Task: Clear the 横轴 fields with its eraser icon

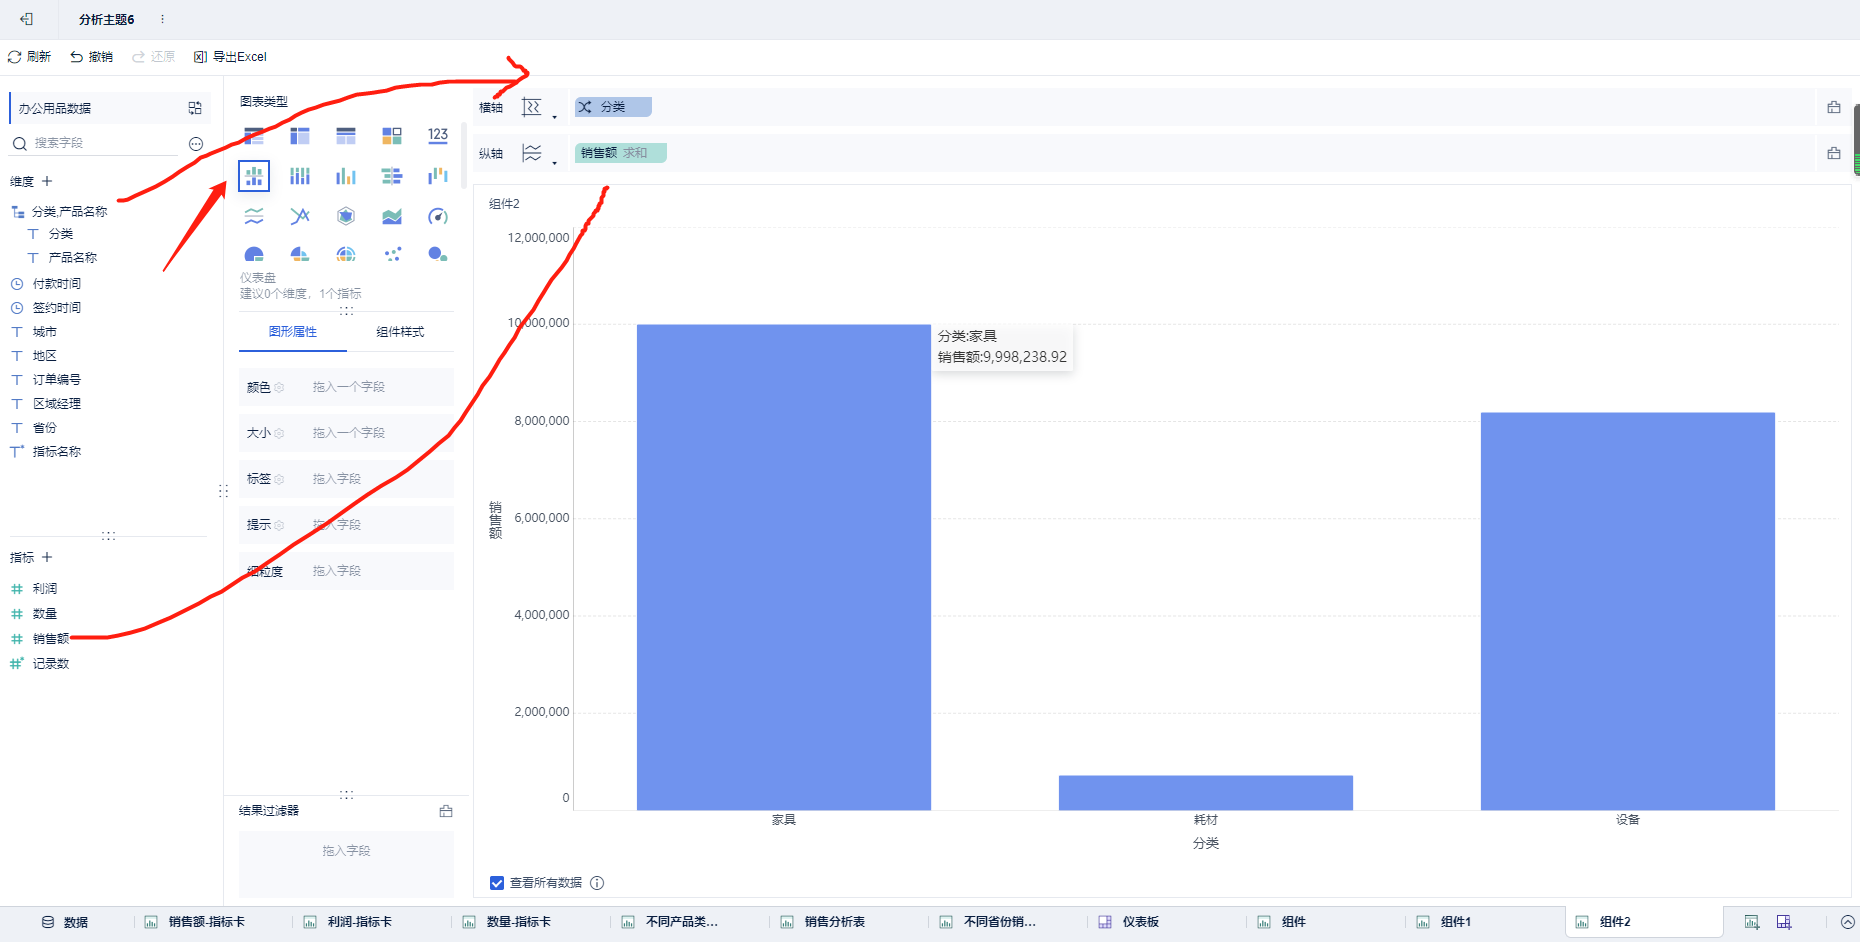Action: point(1834,107)
